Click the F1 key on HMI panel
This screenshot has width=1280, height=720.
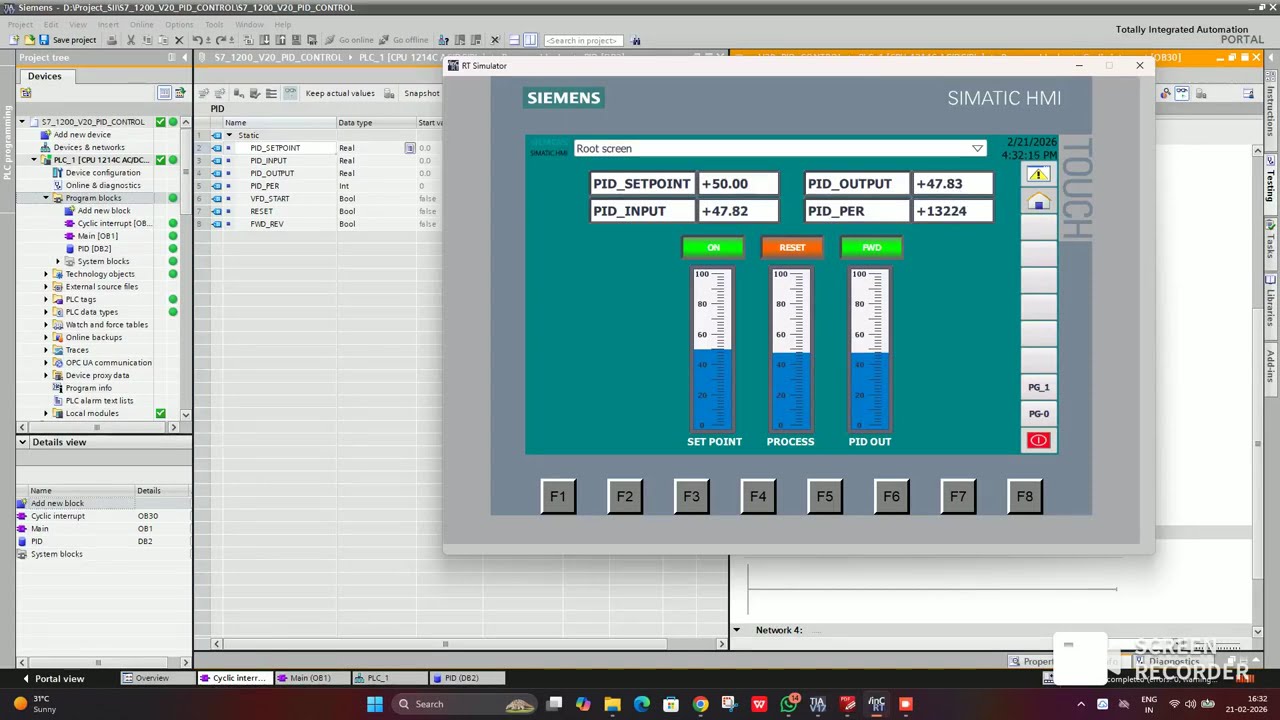point(558,496)
